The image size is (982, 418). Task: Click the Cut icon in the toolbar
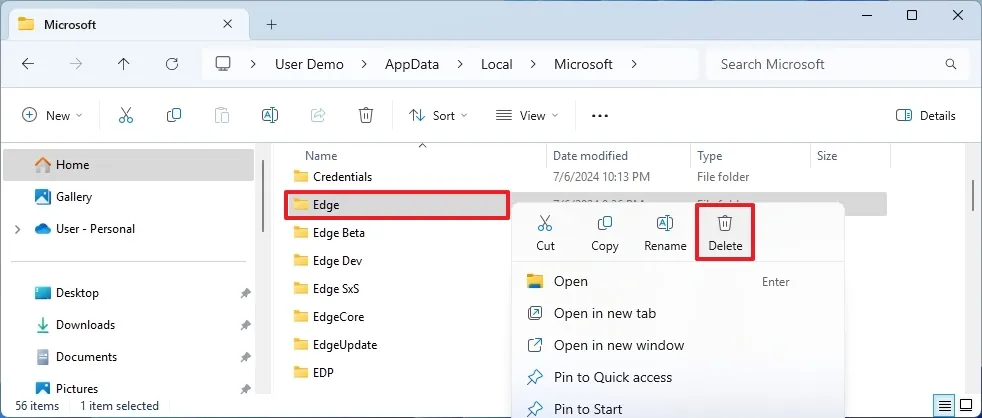click(x=126, y=116)
